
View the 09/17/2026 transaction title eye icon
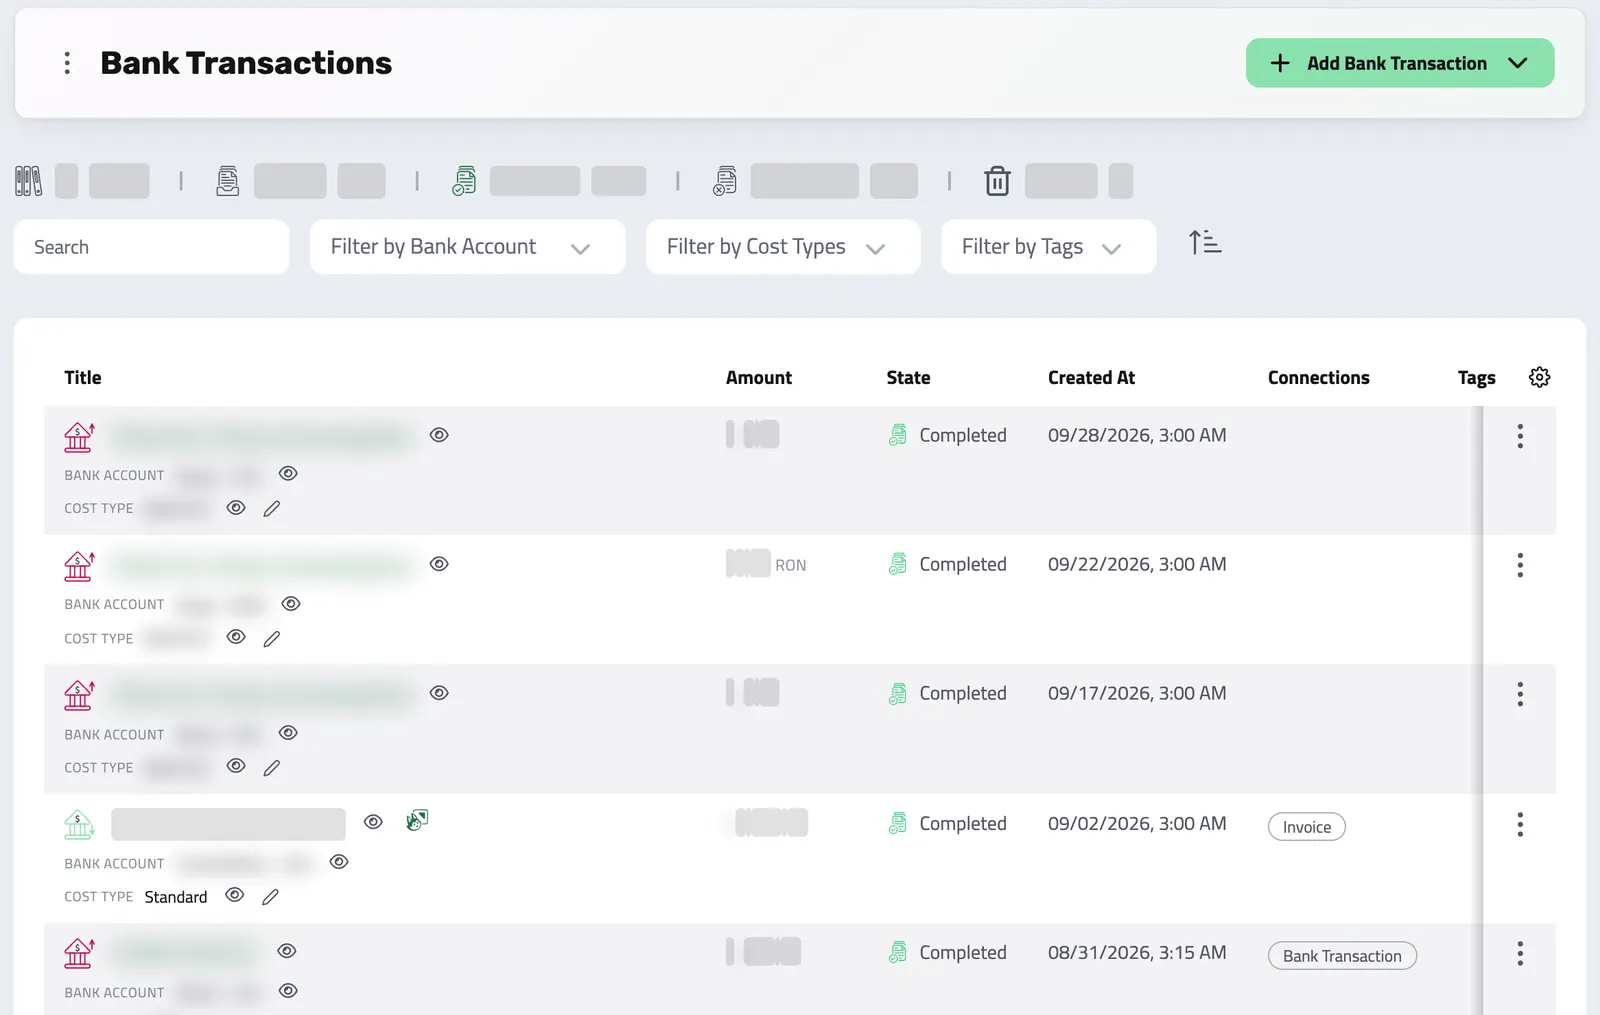pos(439,693)
